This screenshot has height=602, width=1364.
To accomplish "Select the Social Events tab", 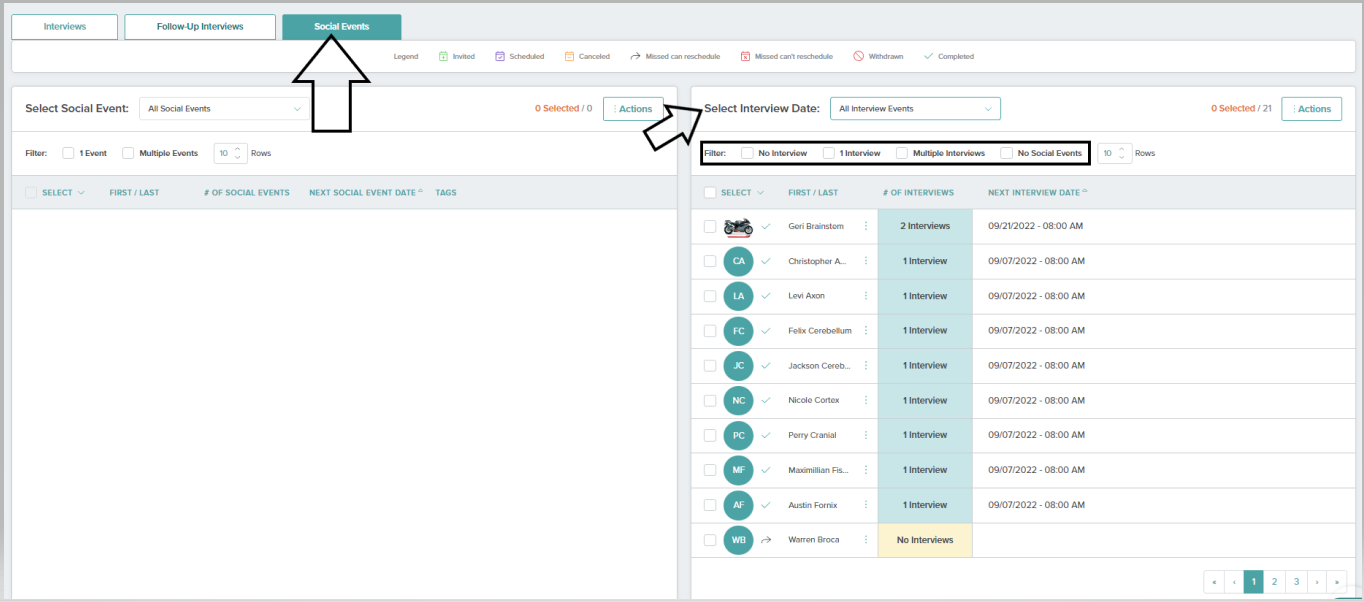I will [x=342, y=27].
